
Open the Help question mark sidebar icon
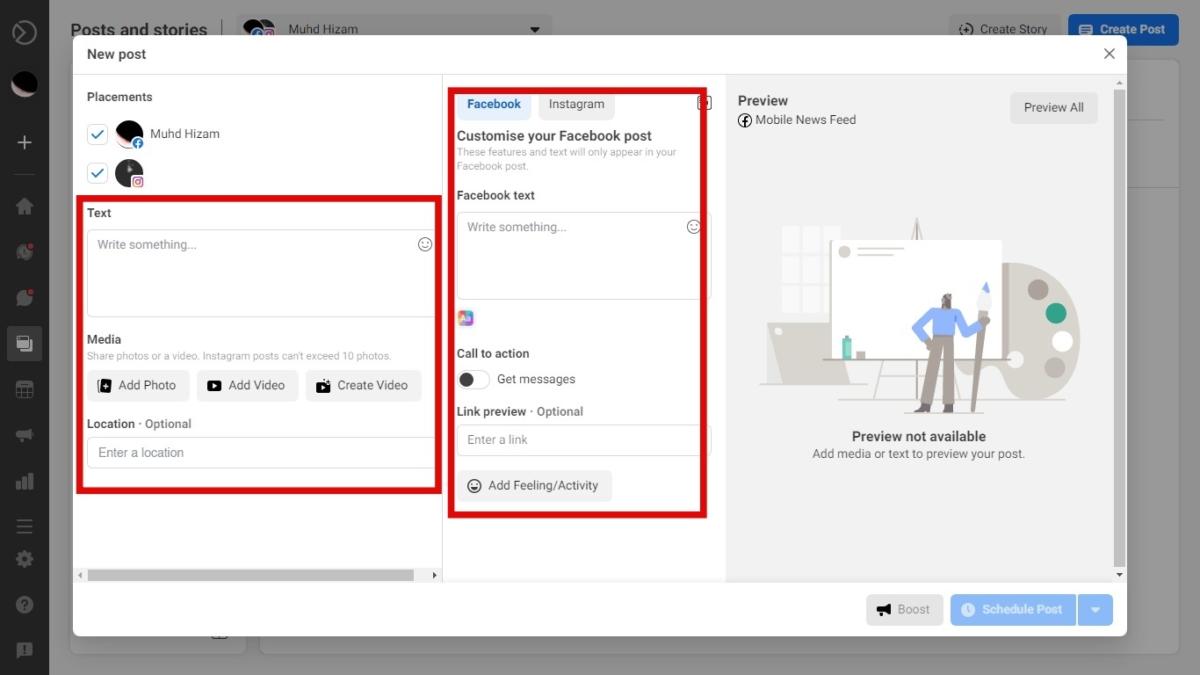tap(24, 605)
